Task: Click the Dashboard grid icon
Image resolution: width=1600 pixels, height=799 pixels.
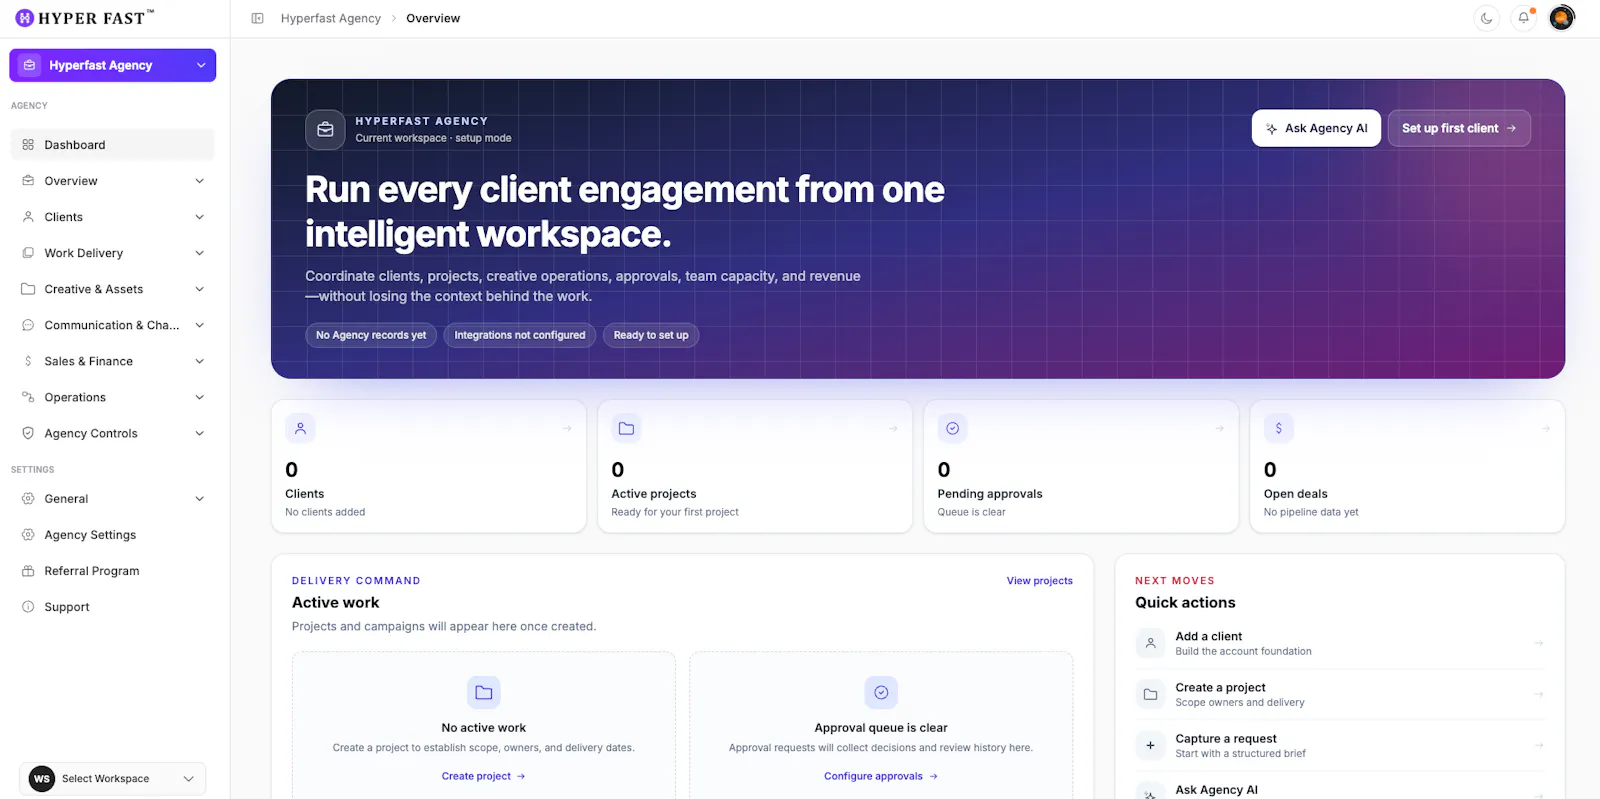Action: (28, 145)
